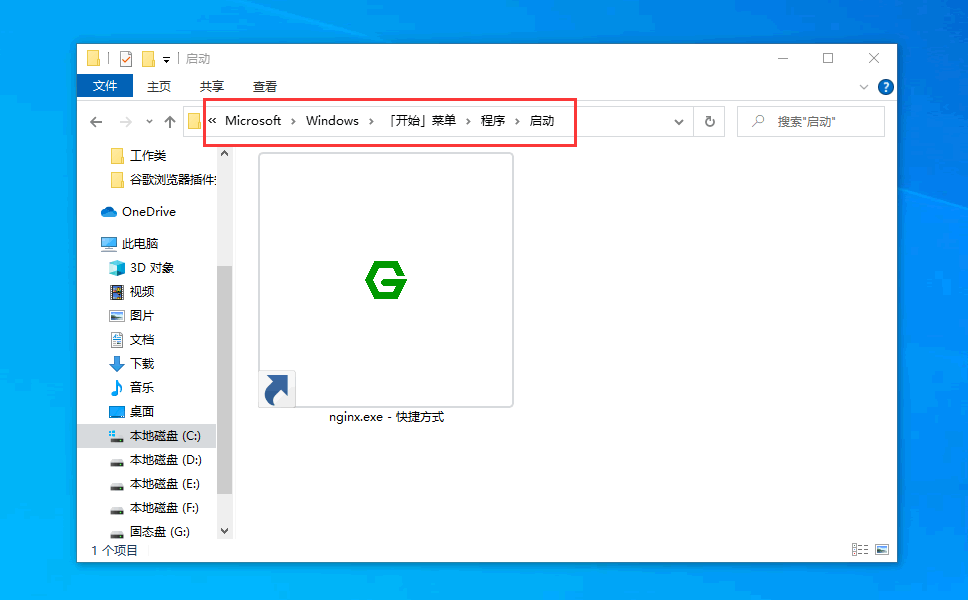This screenshot has width=968, height=600.
Task: Go up one folder level
Action: point(170,122)
